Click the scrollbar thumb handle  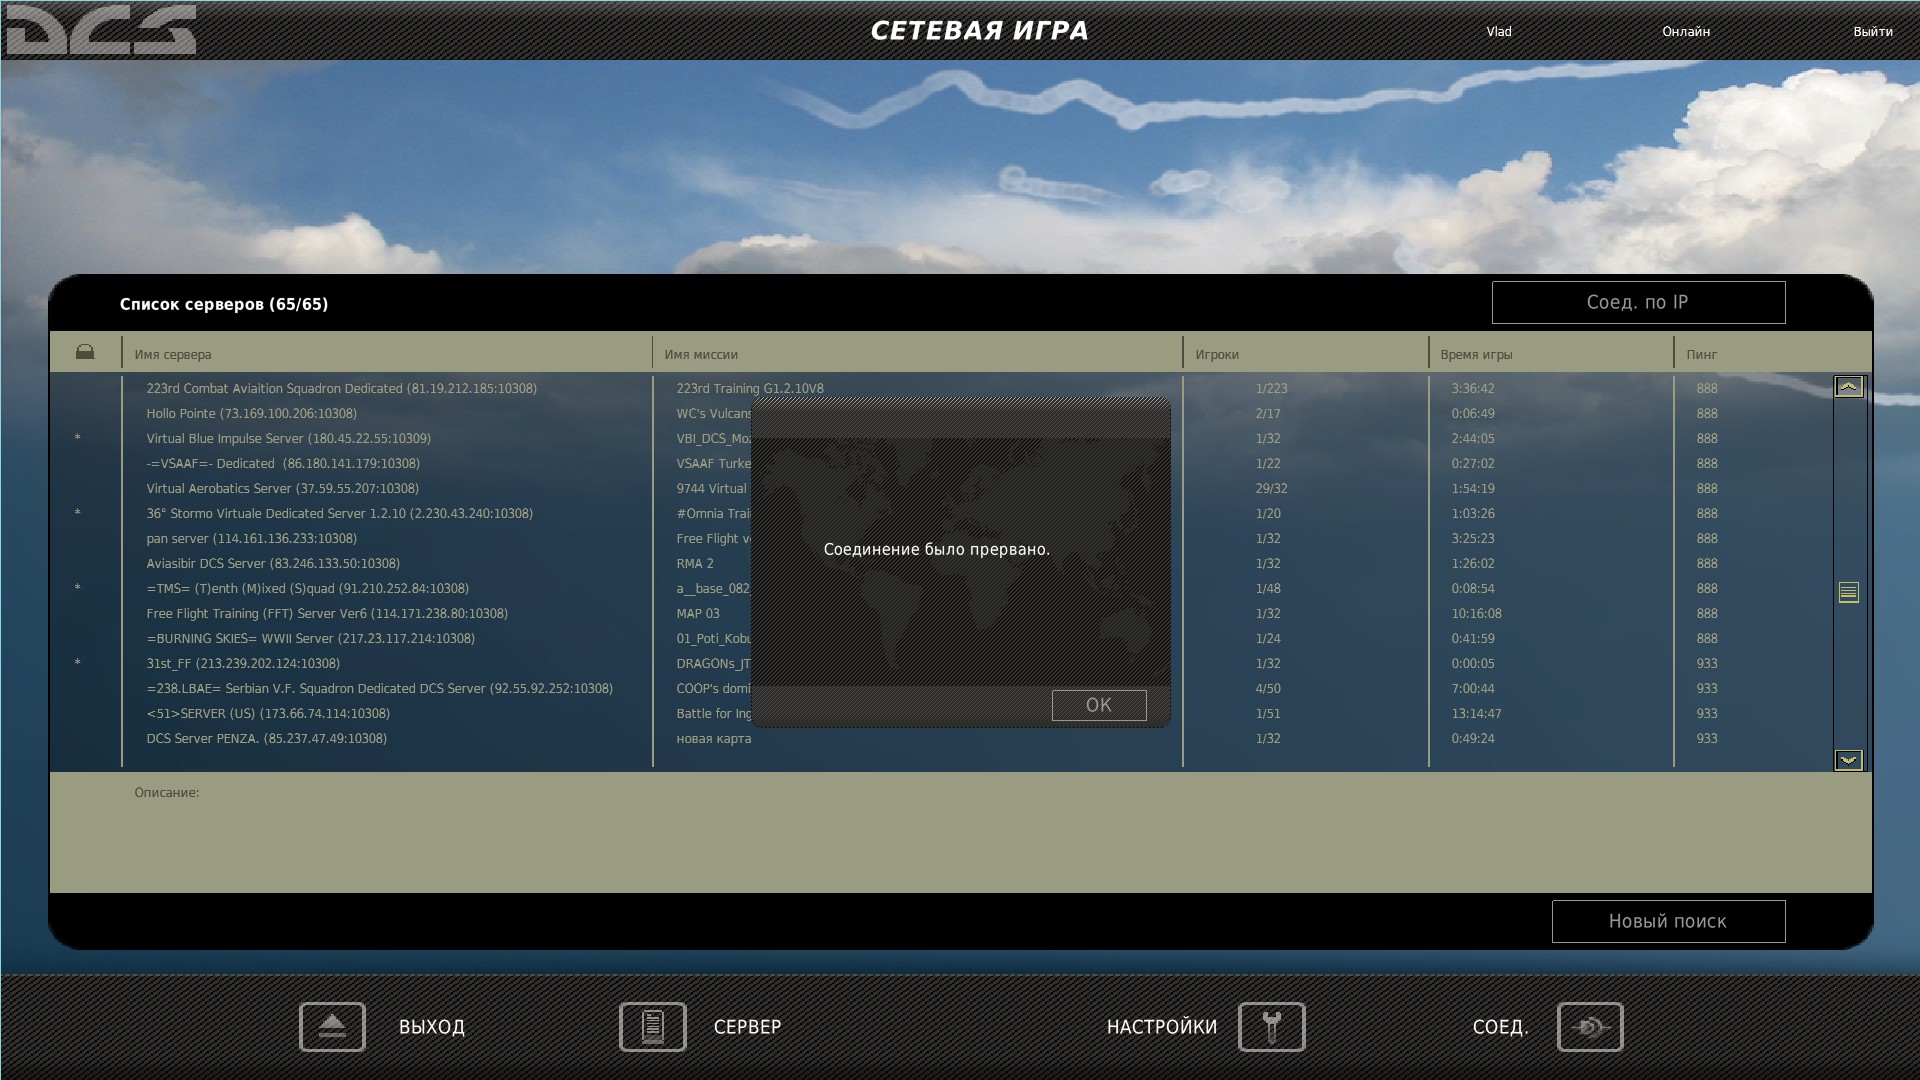coord(1848,593)
